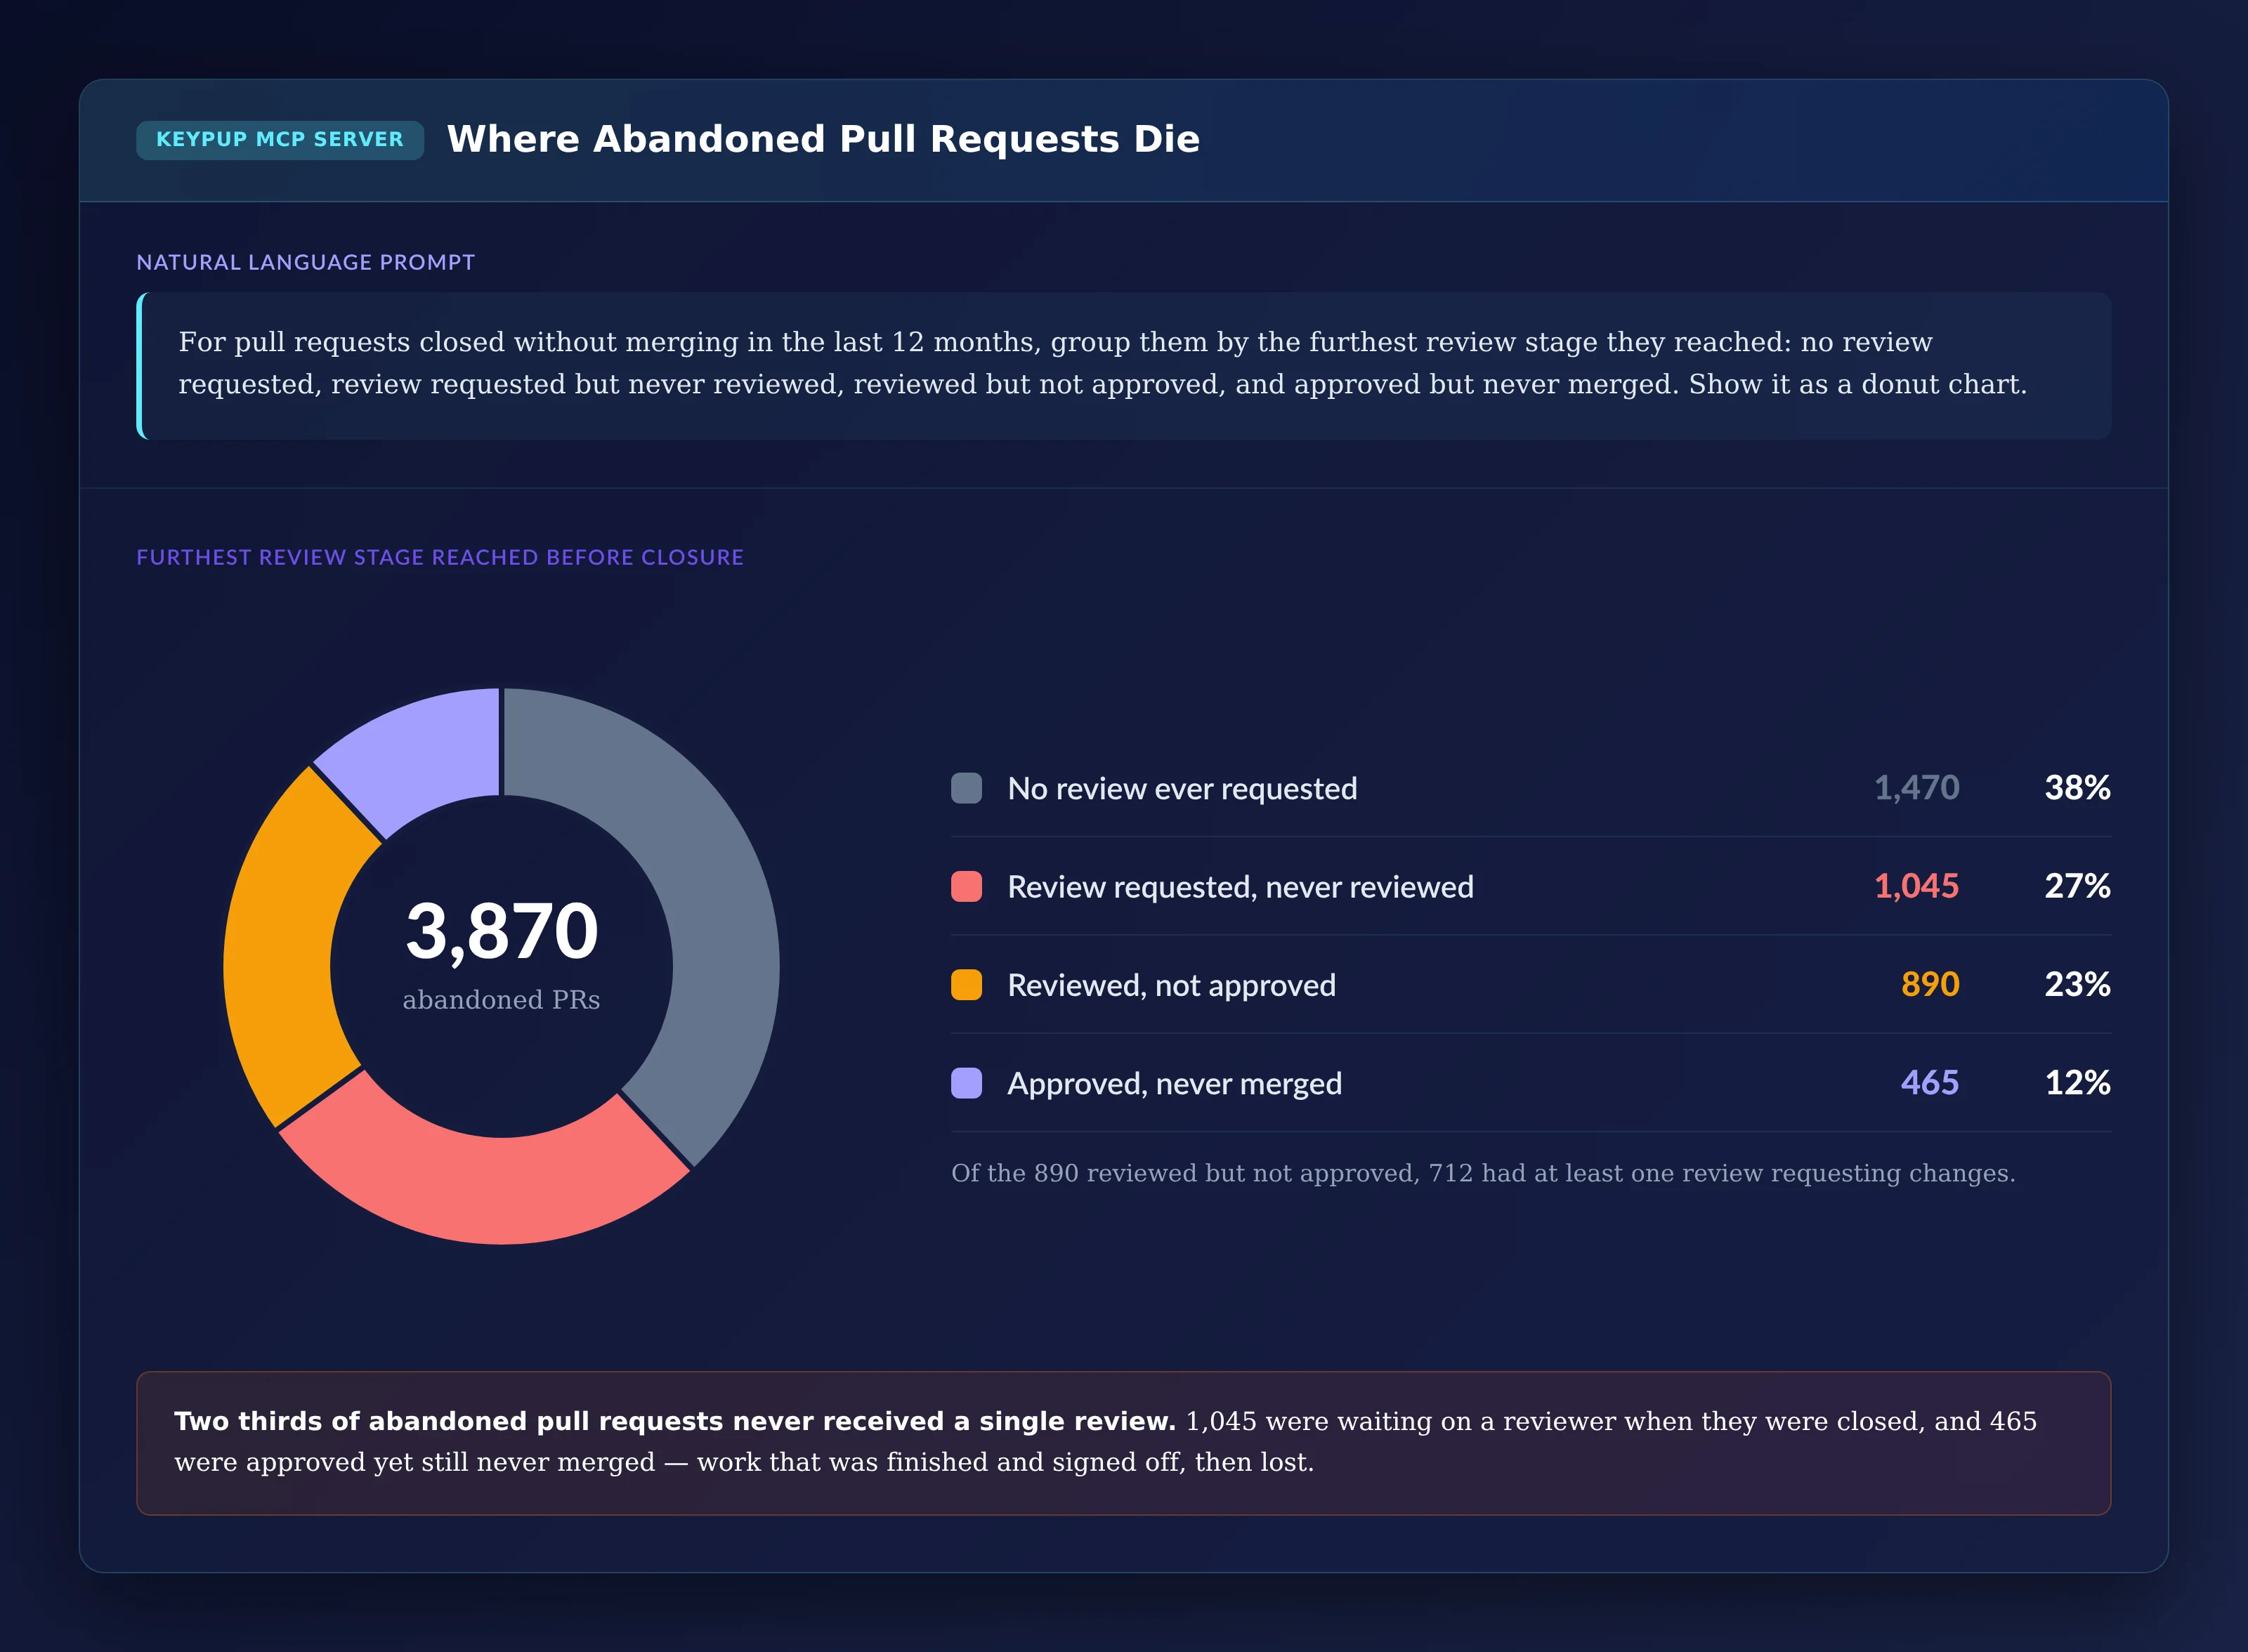Click the count value 465 in the legend
The height and width of the screenshot is (1652, 2248).
1930,1083
